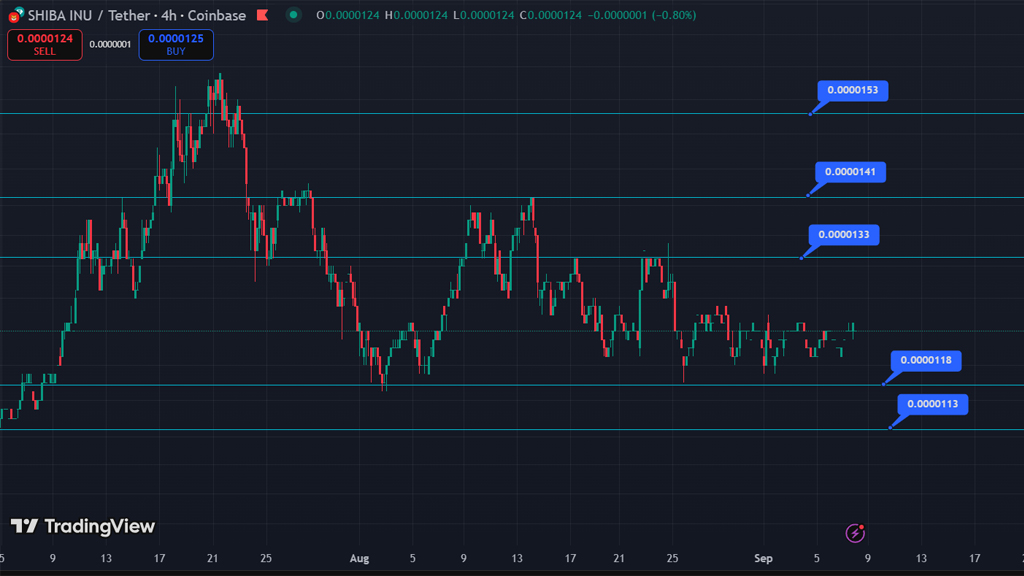Click the 21 July date axis label
Viewport: 1024px width, 576px height.
tap(212, 558)
